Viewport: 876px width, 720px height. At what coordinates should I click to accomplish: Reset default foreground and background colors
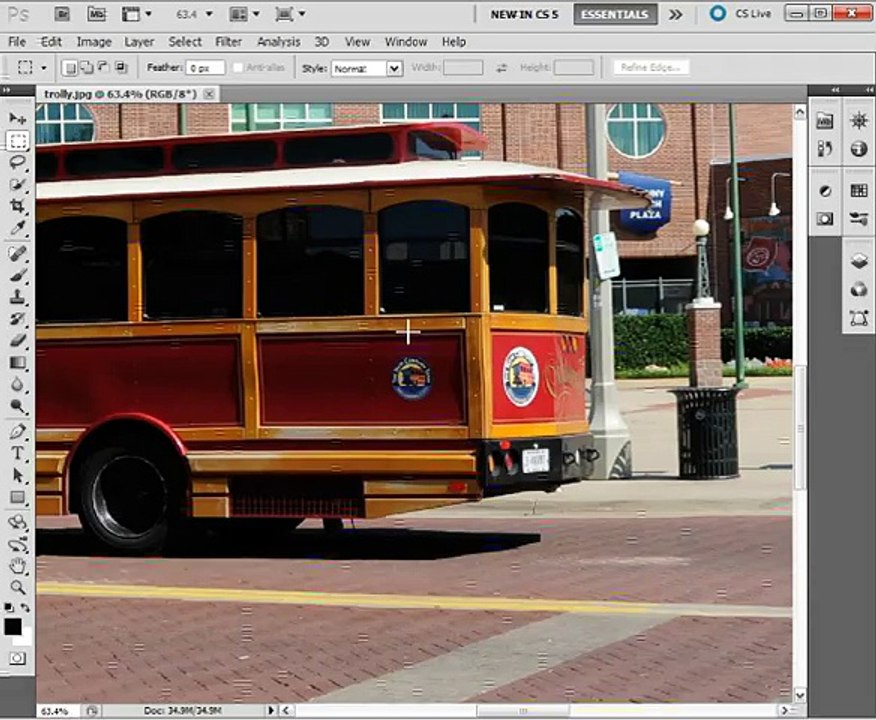8,607
